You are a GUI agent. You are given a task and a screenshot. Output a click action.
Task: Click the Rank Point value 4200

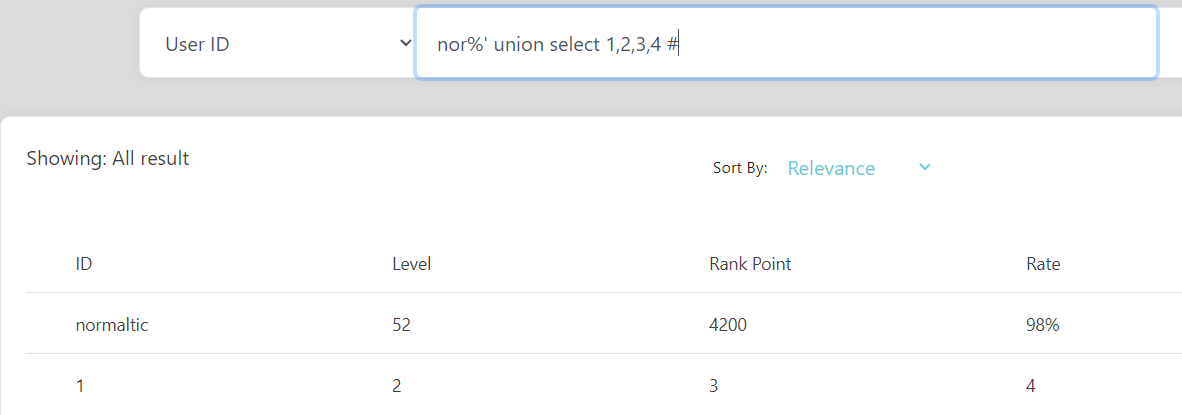pos(727,325)
